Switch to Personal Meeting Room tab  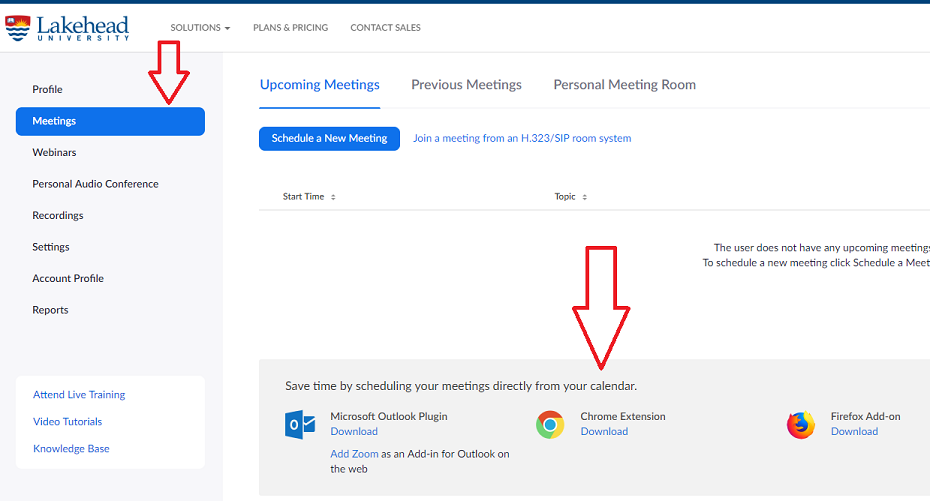(x=624, y=85)
